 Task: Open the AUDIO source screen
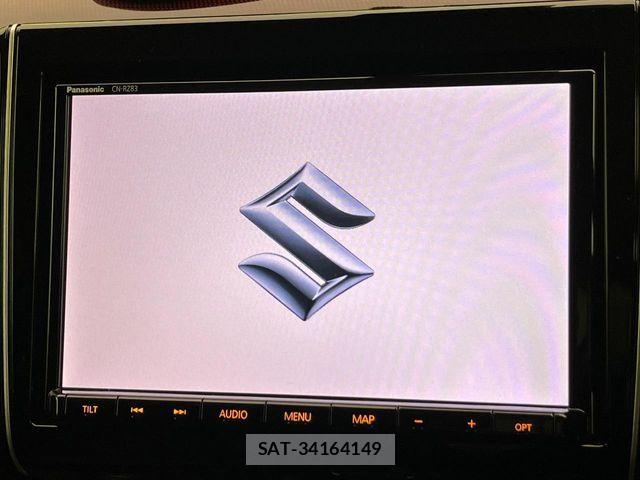tap(233, 414)
